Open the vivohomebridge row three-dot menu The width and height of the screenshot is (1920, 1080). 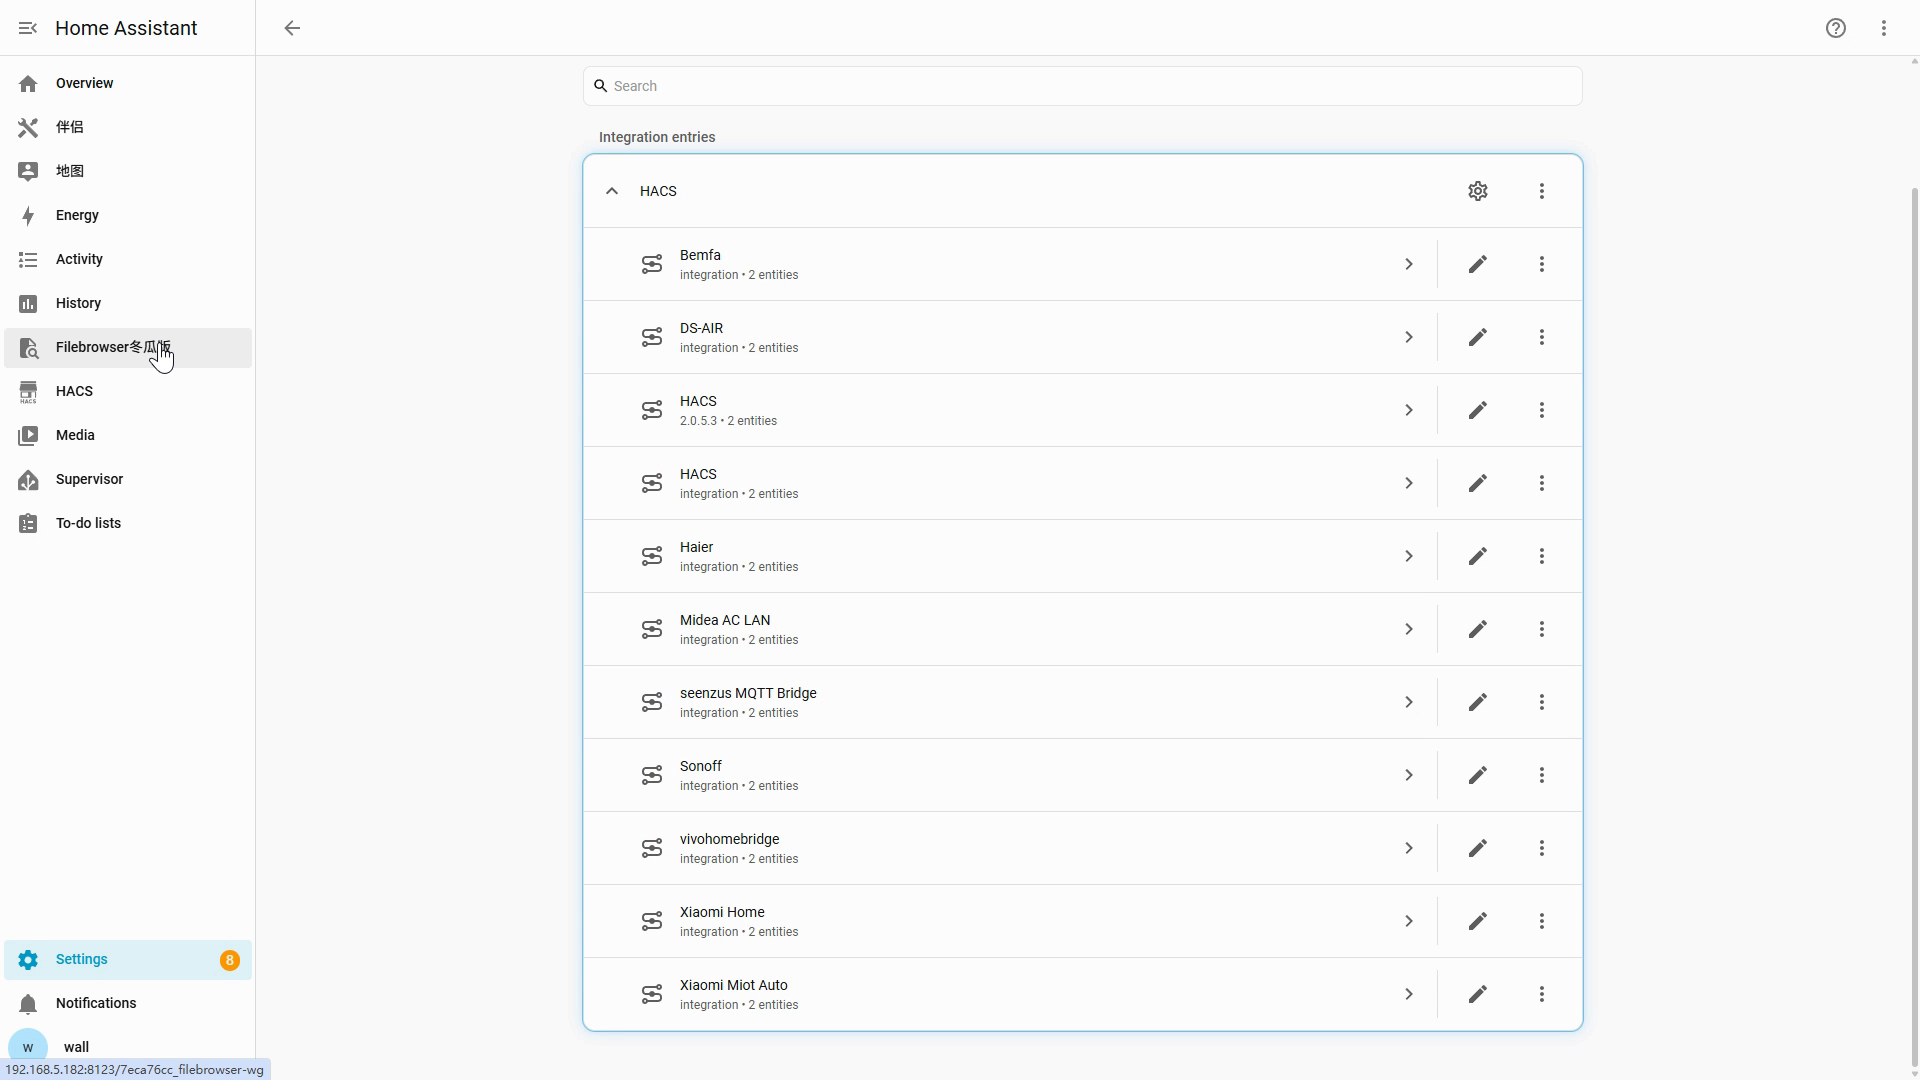(1542, 848)
